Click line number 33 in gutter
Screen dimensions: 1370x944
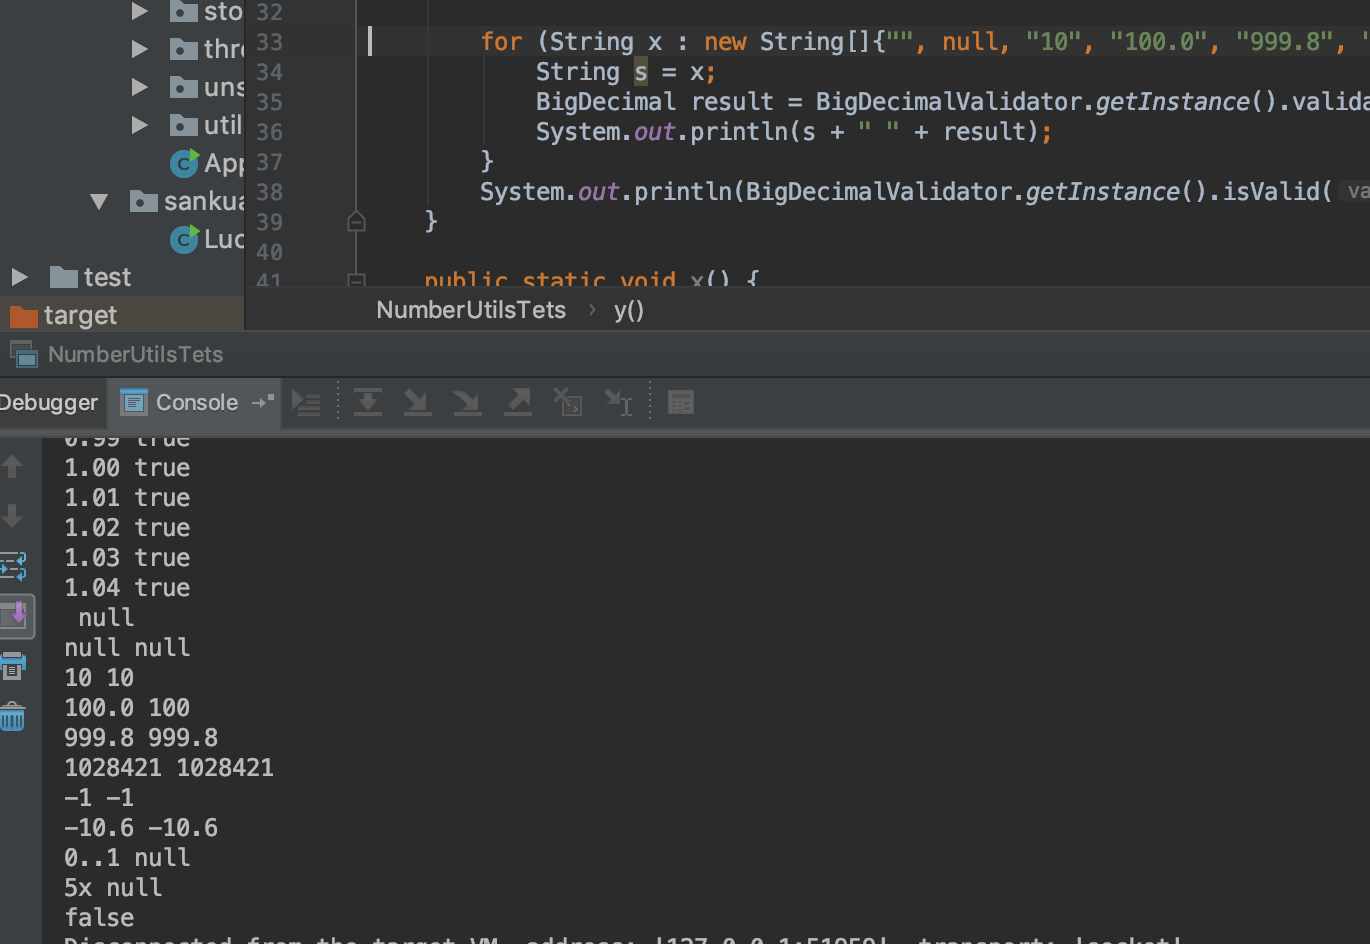click(x=269, y=42)
